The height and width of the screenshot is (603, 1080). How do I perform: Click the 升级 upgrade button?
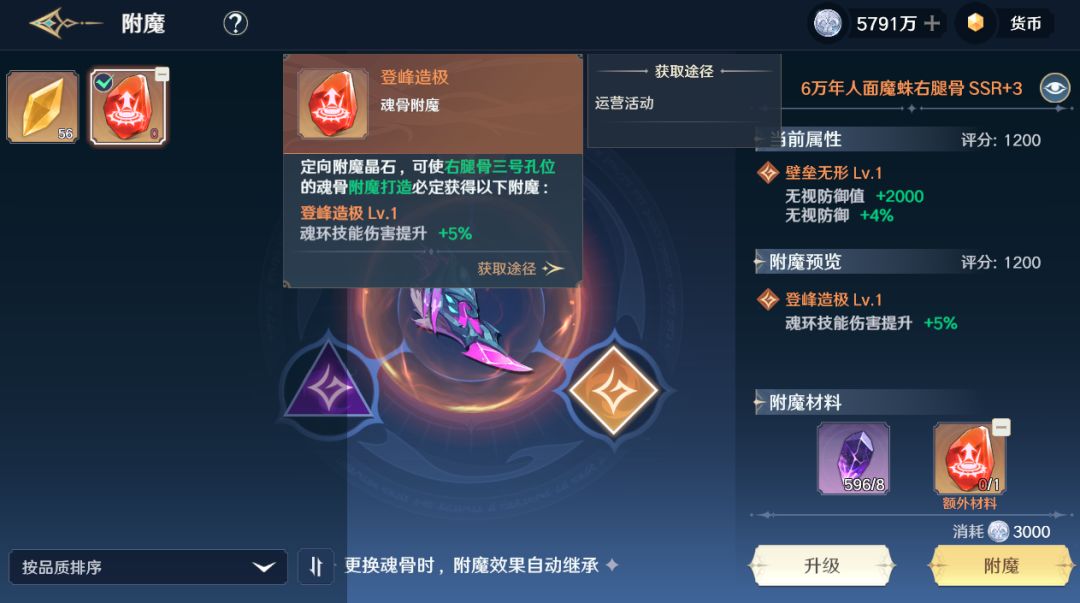coord(822,566)
